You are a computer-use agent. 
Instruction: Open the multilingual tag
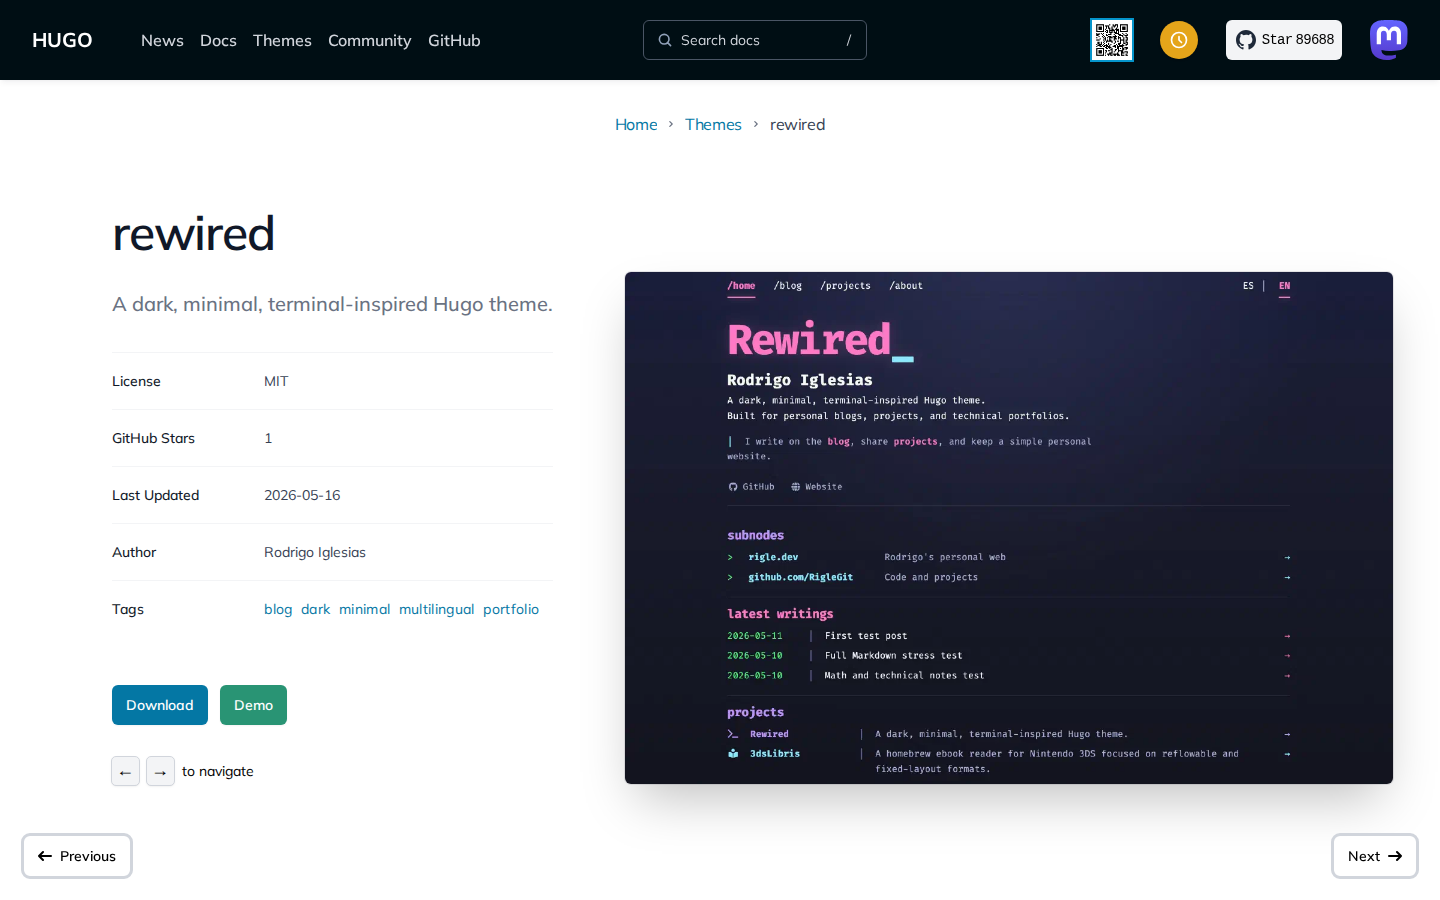436,609
